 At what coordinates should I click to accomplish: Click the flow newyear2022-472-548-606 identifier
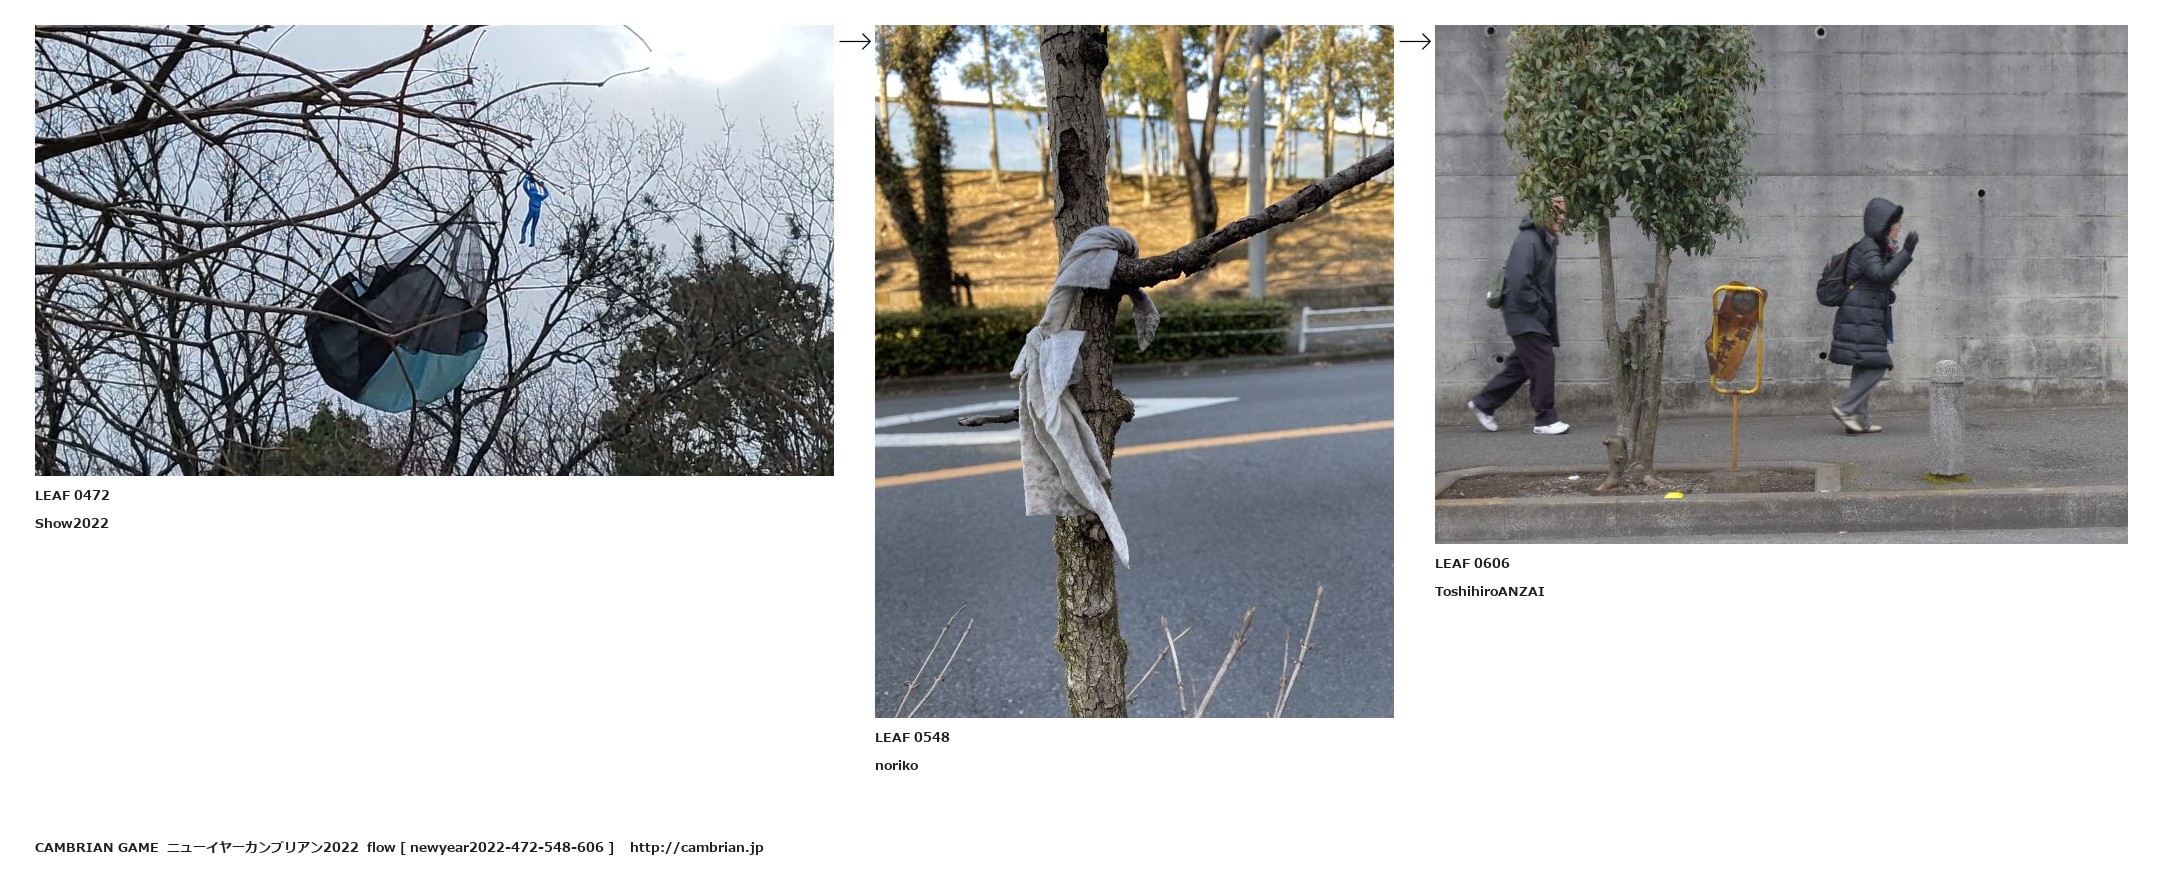click(490, 847)
